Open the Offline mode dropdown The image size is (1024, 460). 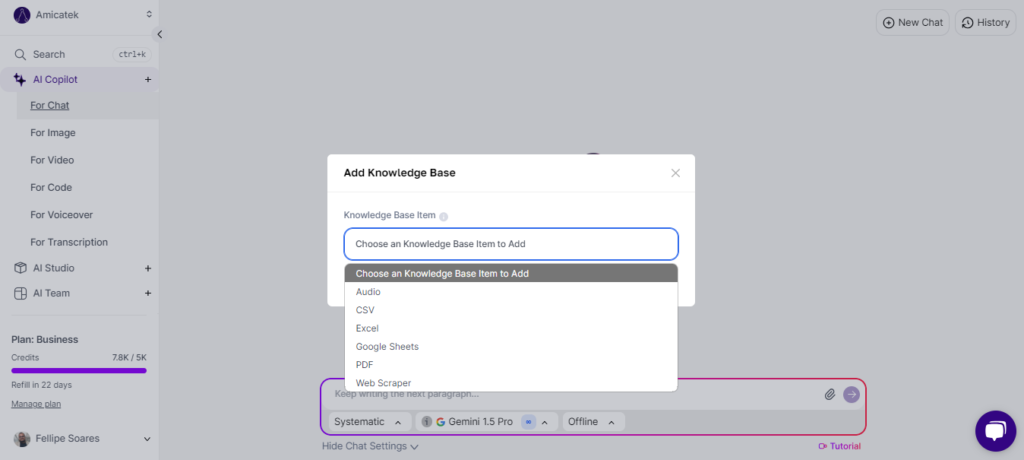[593, 422]
